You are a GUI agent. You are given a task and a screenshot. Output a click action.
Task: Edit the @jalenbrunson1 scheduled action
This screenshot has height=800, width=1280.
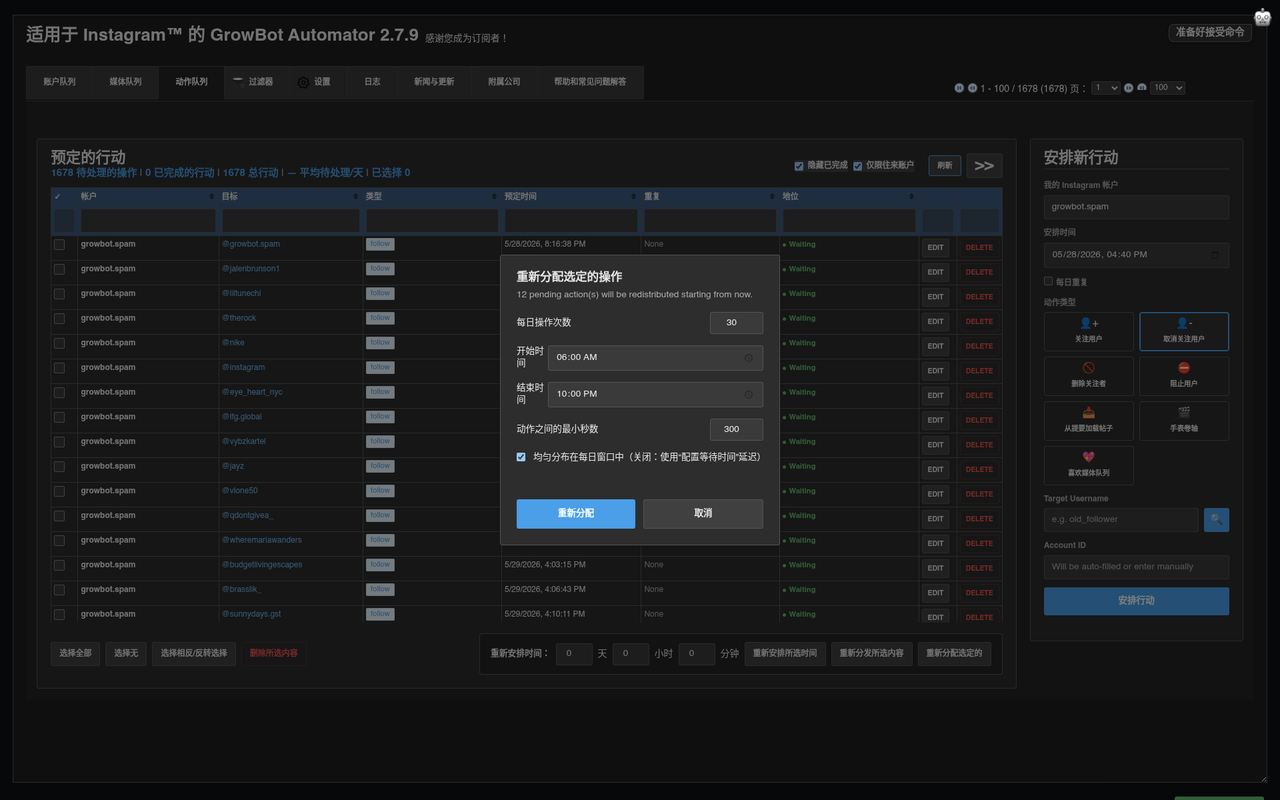pyautogui.click(x=935, y=272)
